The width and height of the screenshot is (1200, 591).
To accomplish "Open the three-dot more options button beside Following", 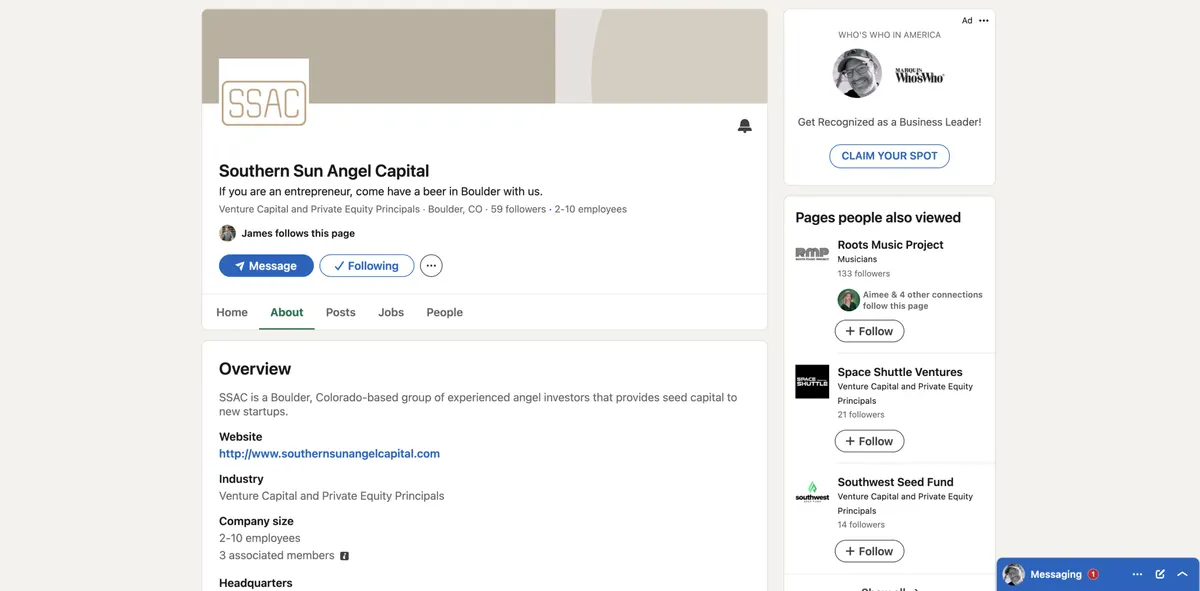I will tap(431, 266).
